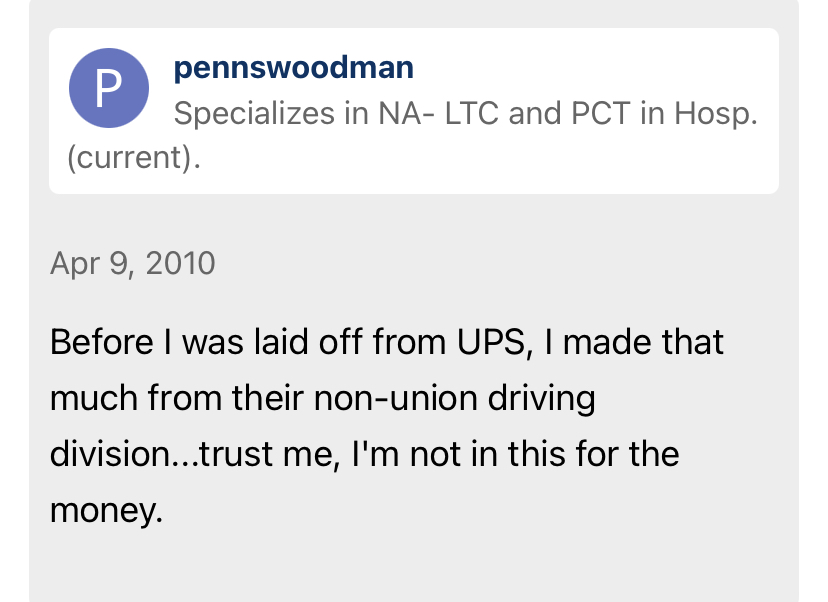Click the word 'money.' ending the post

pyautogui.click(x=107, y=511)
